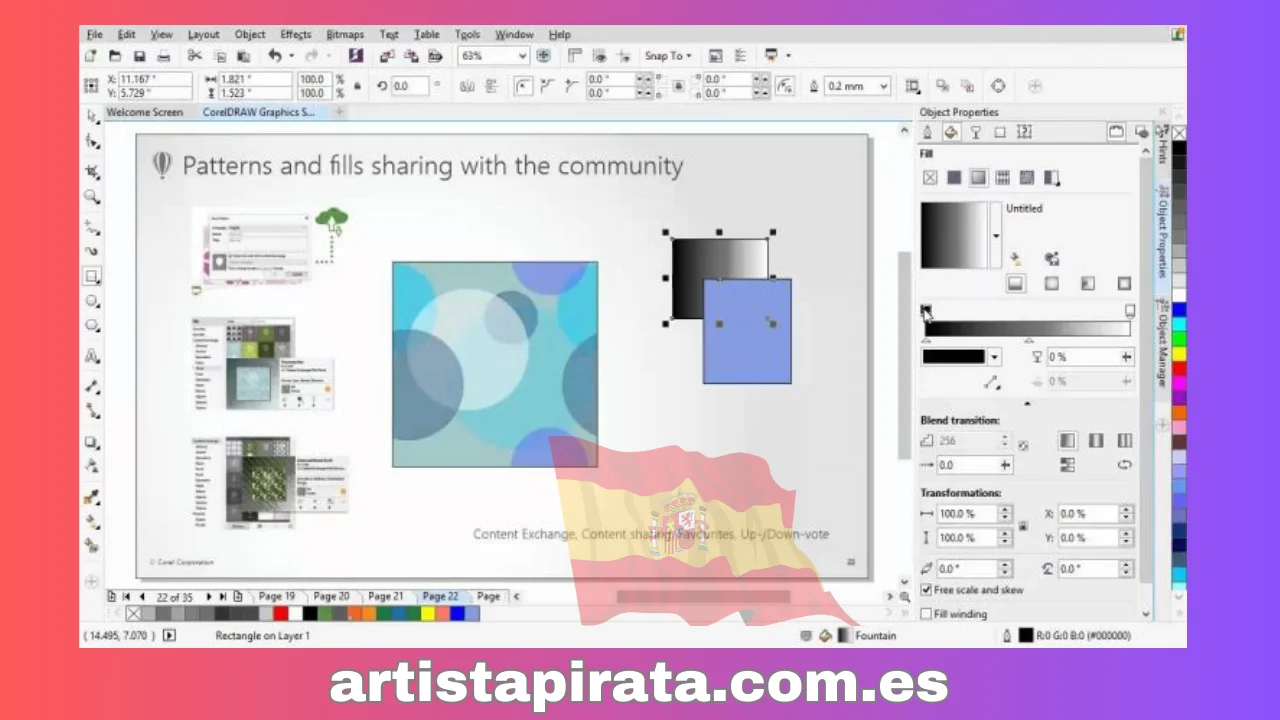Screen dimensions: 1280x720
Task: Open the outline width 0.2 mm dropdown
Action: pyautogui.click(x=883, y=87)
